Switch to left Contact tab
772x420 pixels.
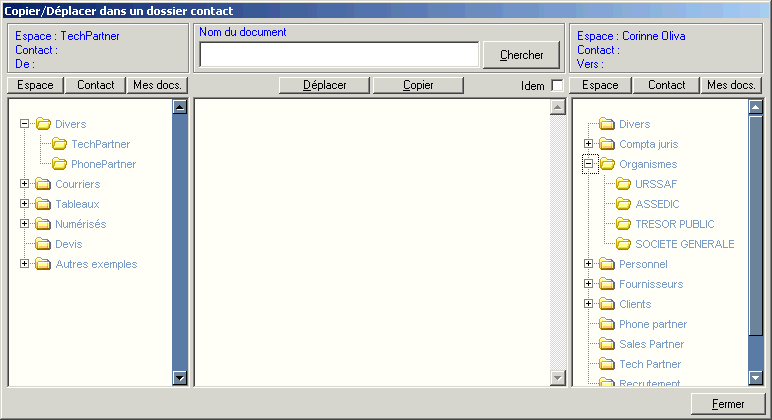pyautogui.click(x=96, y=85)
